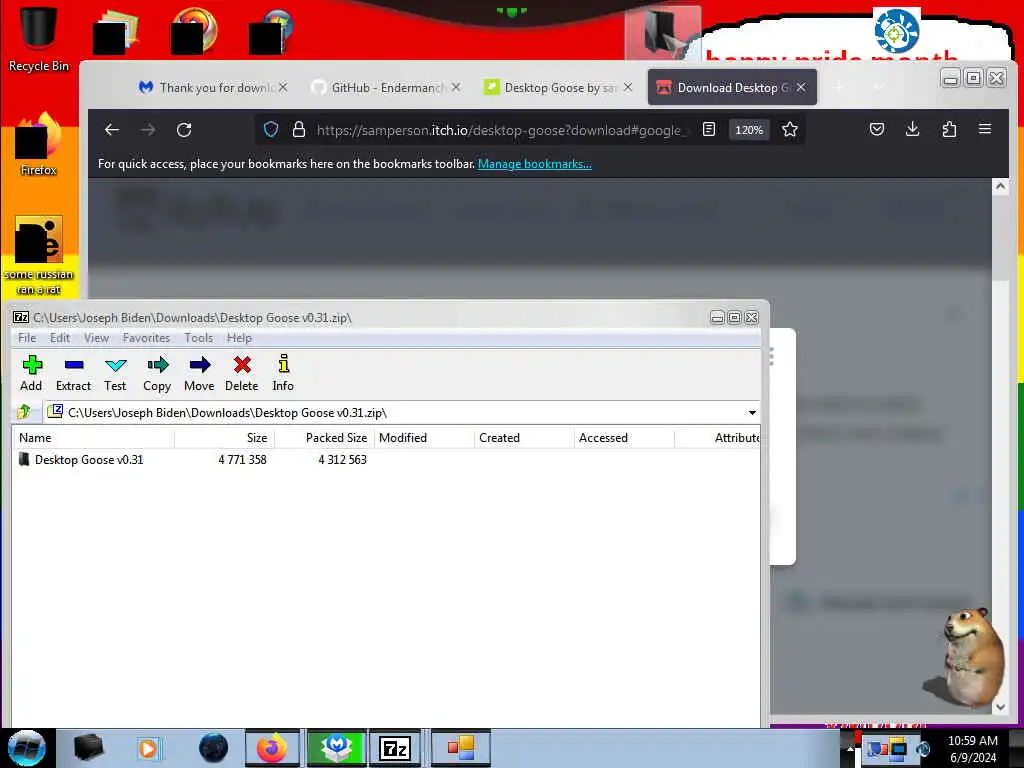The height and width of the screenshot is (768, 1024).
Task: Show hidden system tray icons
Action: (x=850, y=749)
